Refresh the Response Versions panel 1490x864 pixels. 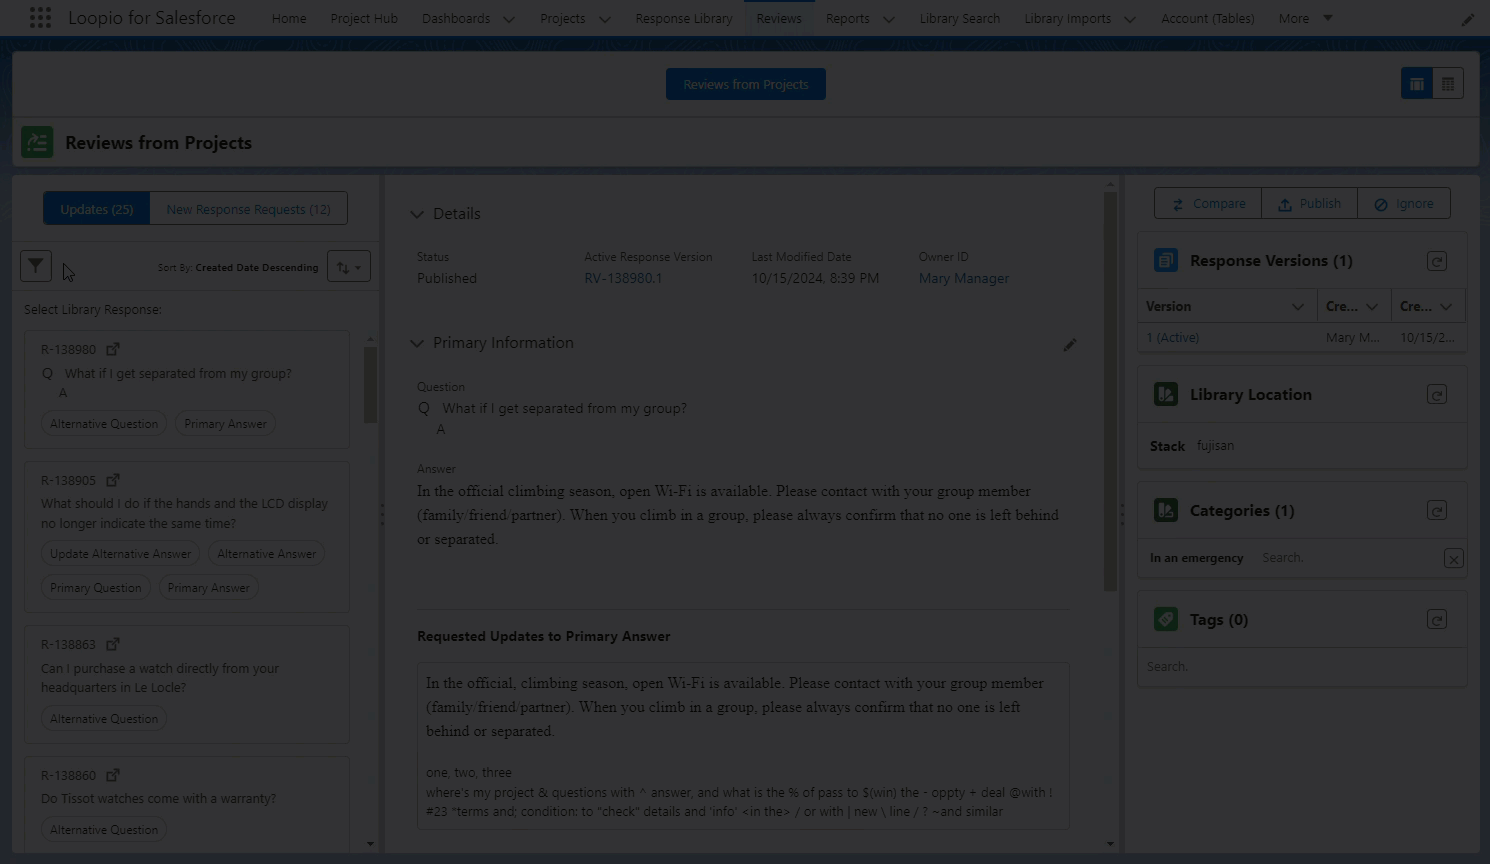pyautogui.click(x=1437, y=261)
